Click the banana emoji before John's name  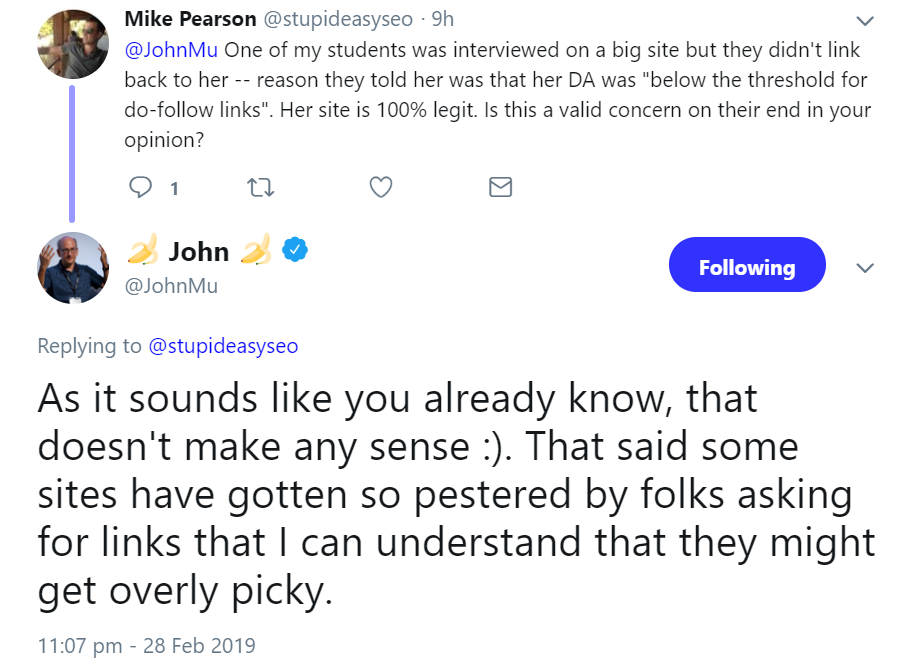click(x=142, y=252)
